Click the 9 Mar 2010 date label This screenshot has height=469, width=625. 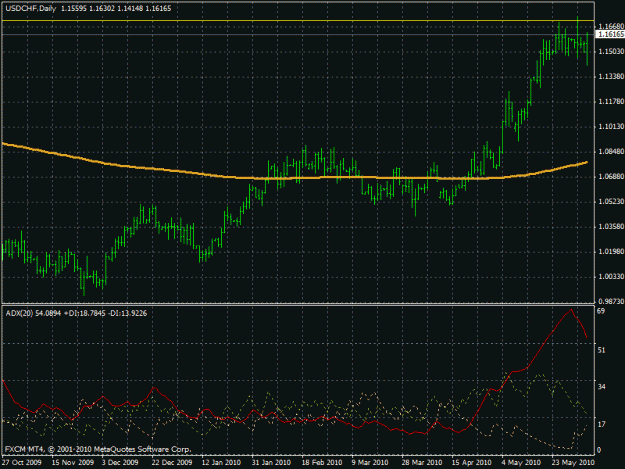(370, 462)
